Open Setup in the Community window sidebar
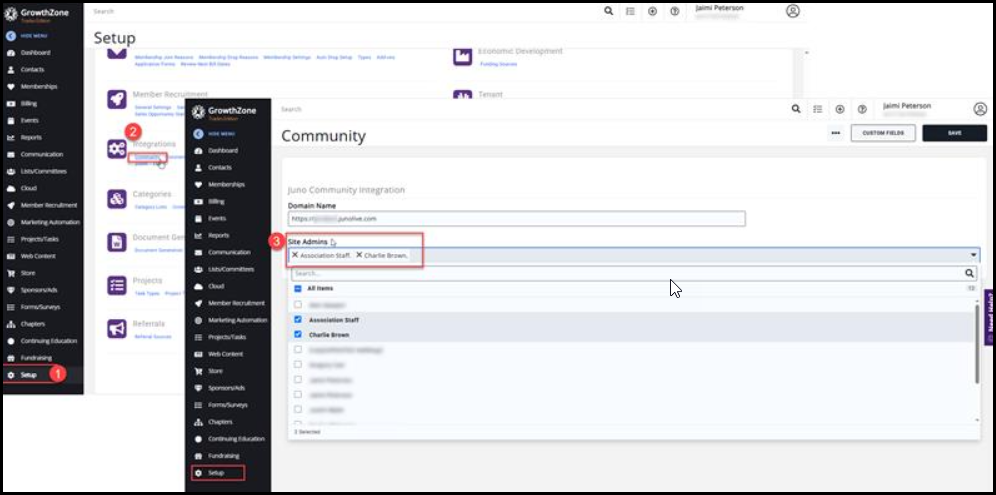 click(216, 472)
